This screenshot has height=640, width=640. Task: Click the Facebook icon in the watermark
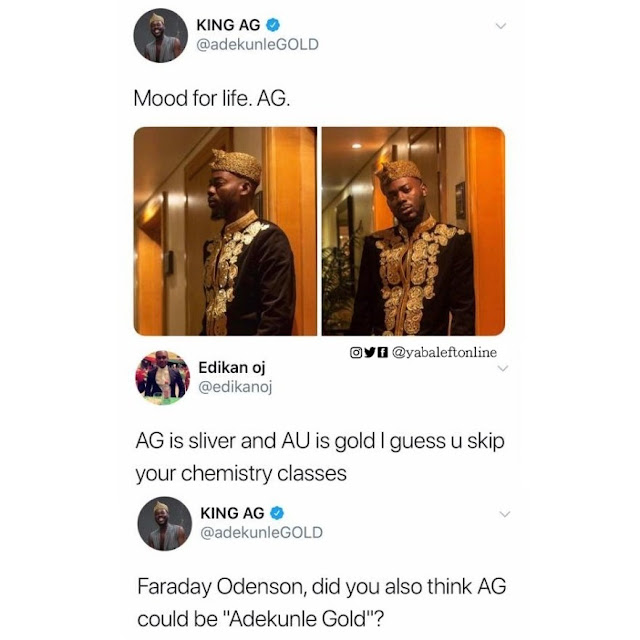pyautogui.click(x=382, y=352)
